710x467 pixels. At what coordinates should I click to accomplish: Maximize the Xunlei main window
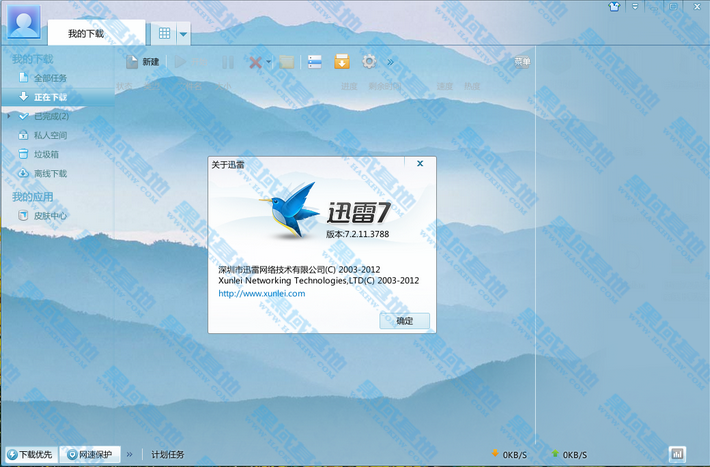(674, 7)
